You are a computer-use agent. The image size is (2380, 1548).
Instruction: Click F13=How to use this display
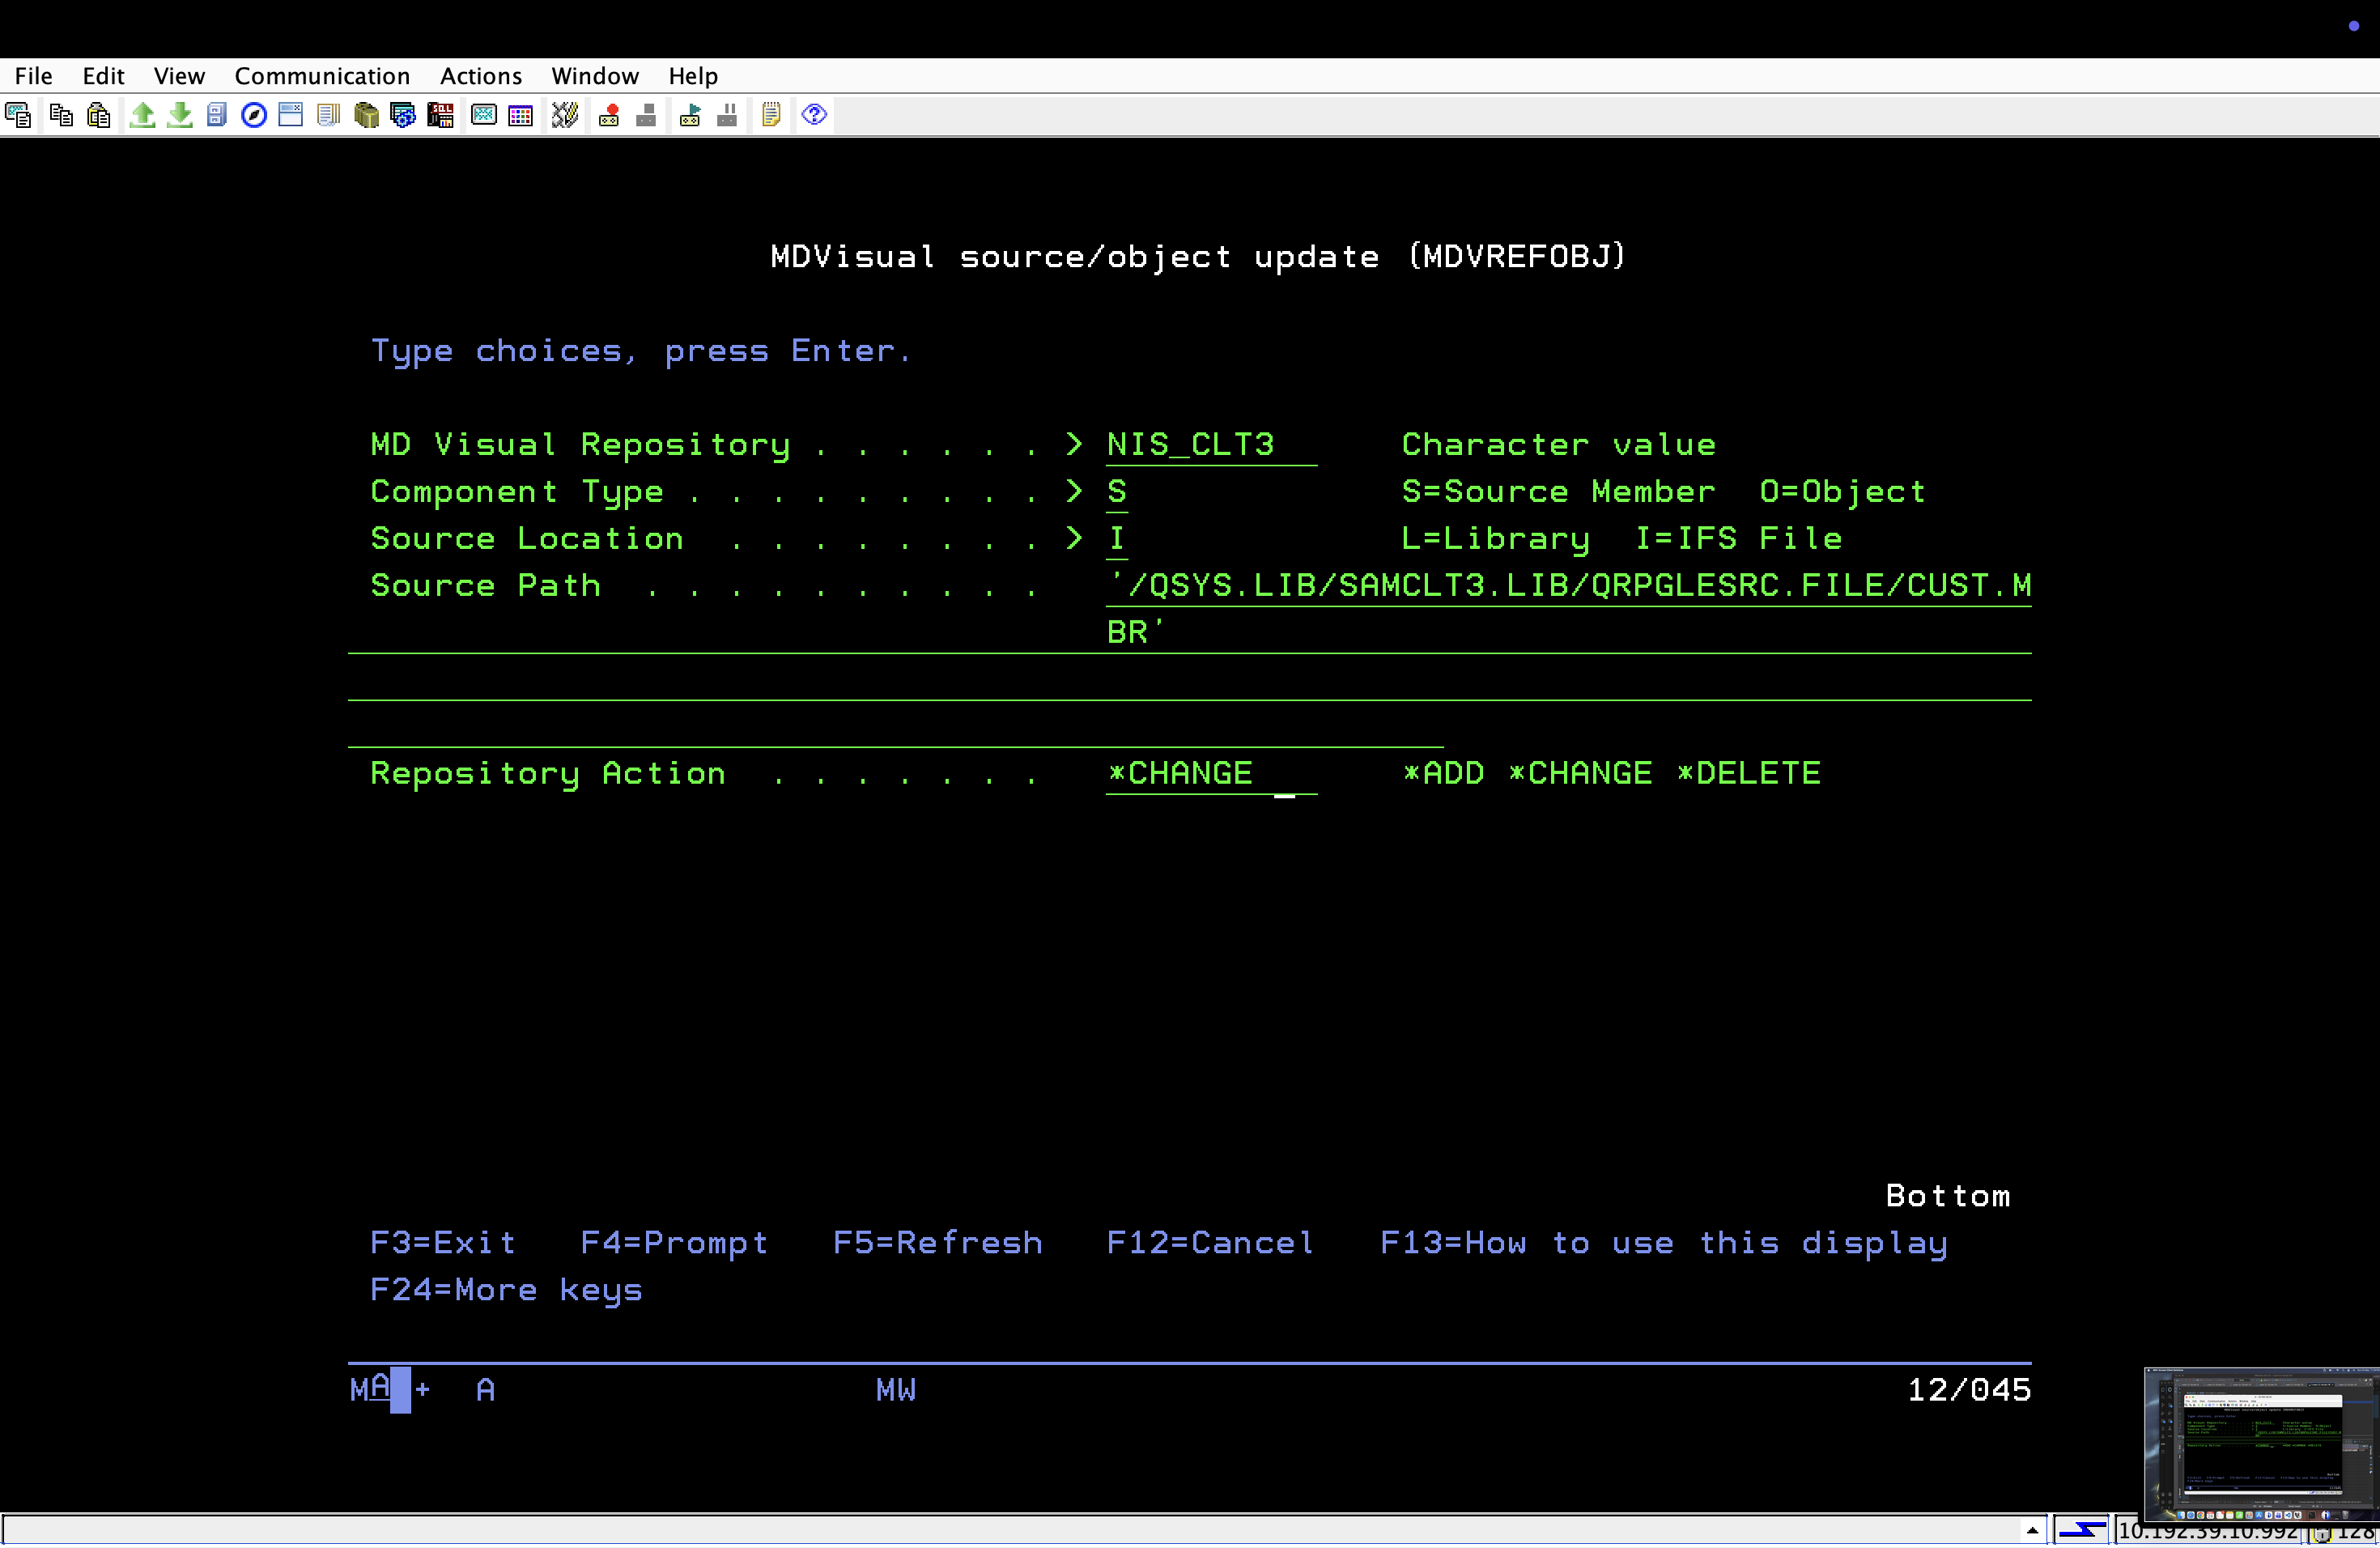point(1664,1244)
